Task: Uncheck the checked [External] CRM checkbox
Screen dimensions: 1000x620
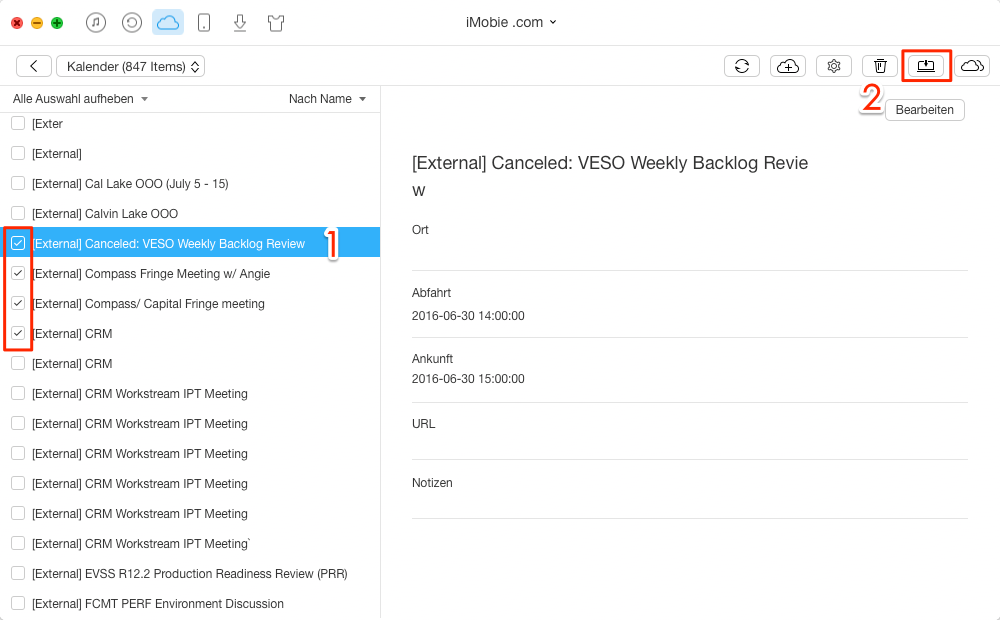Action: click(18, 333)
